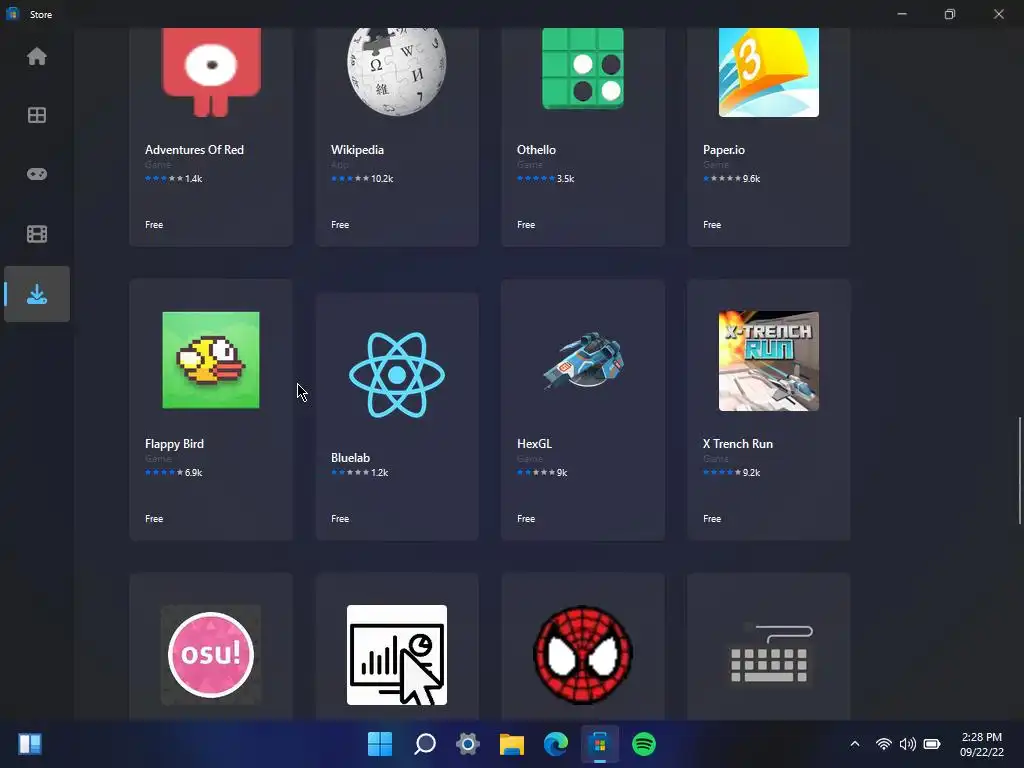This screenshot has width=1024, height=768.
Task: Open the Gaming controller section in sidebar
Action: click(x=37, y=174)
